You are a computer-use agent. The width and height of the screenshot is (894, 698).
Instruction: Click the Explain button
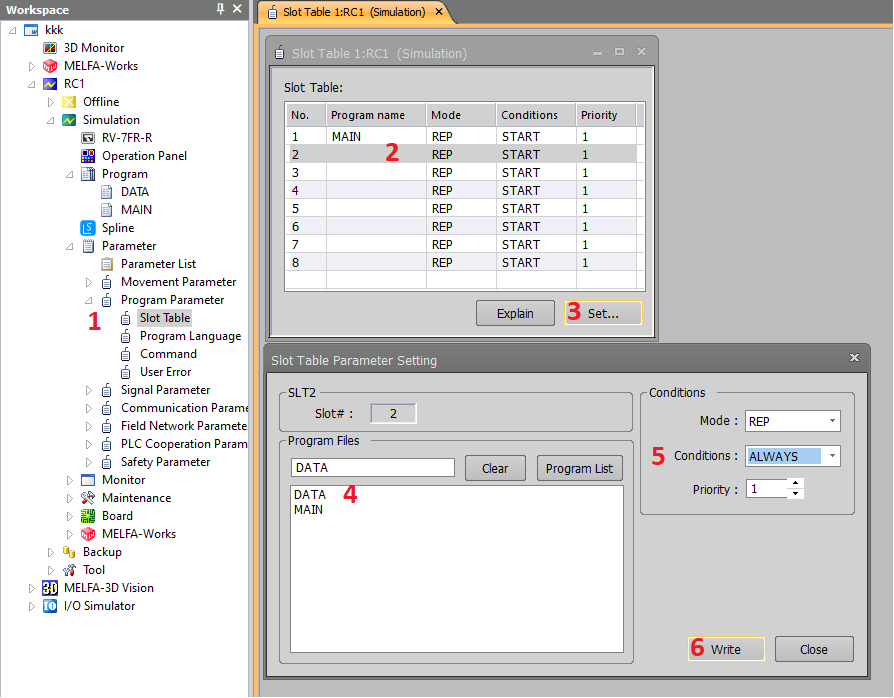[x=515, y=314]
